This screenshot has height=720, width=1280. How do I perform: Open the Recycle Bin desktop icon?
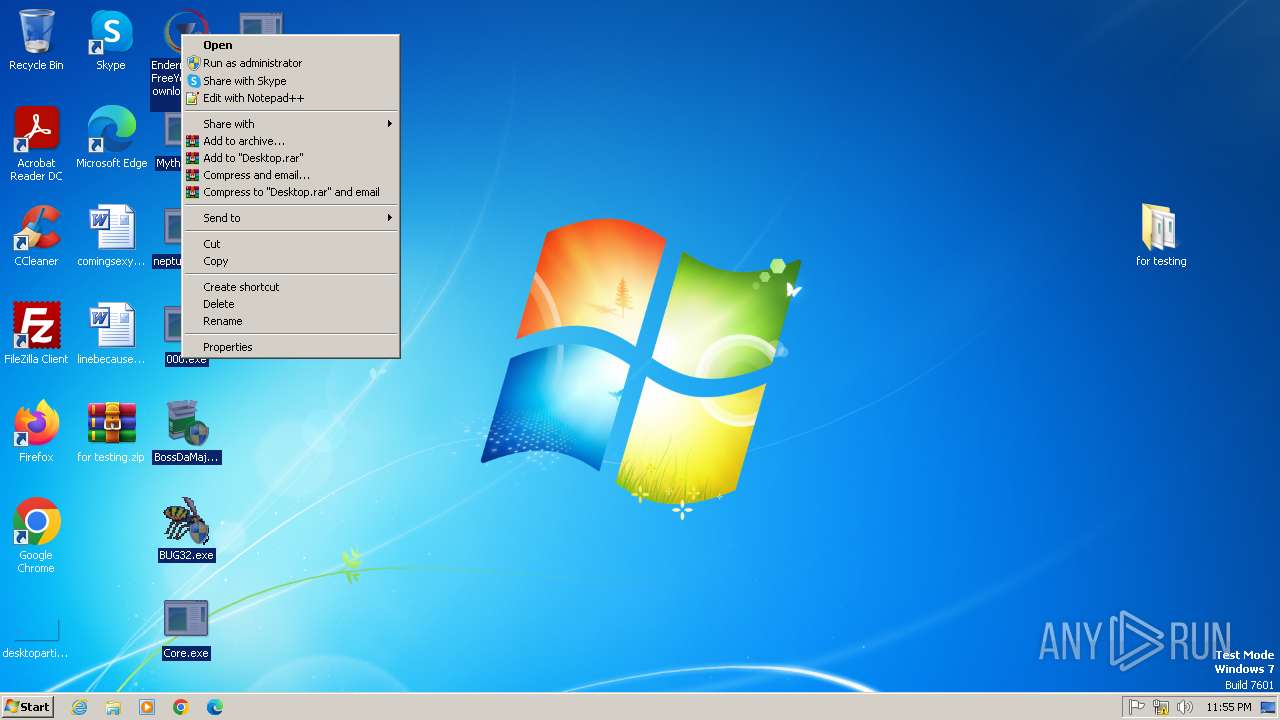click(36, 40)
